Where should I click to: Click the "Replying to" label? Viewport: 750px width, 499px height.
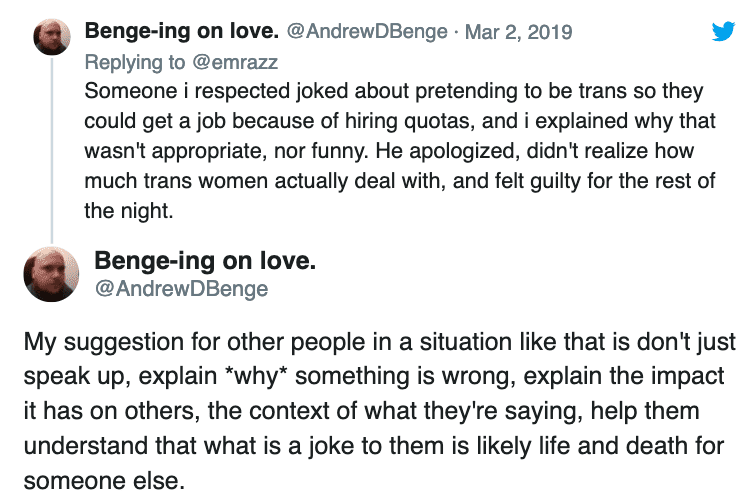(x=135, y=61)
